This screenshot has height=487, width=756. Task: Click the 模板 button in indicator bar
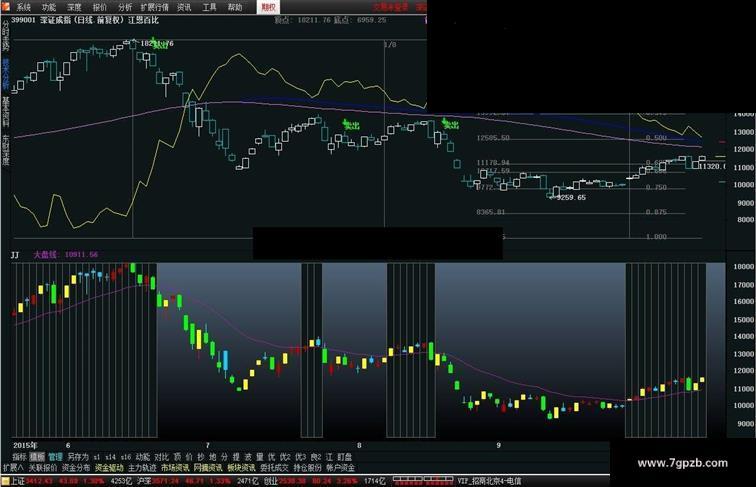(x=37, y=457)
